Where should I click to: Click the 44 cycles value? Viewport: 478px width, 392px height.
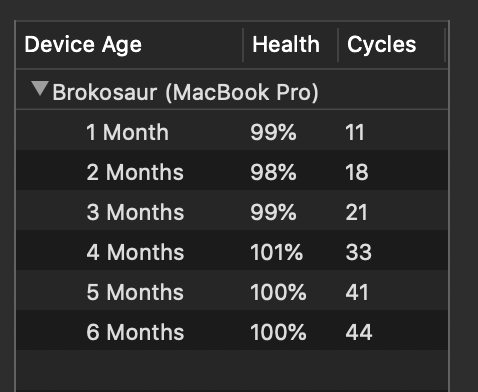pyautogui.click(x=359, y=332)
